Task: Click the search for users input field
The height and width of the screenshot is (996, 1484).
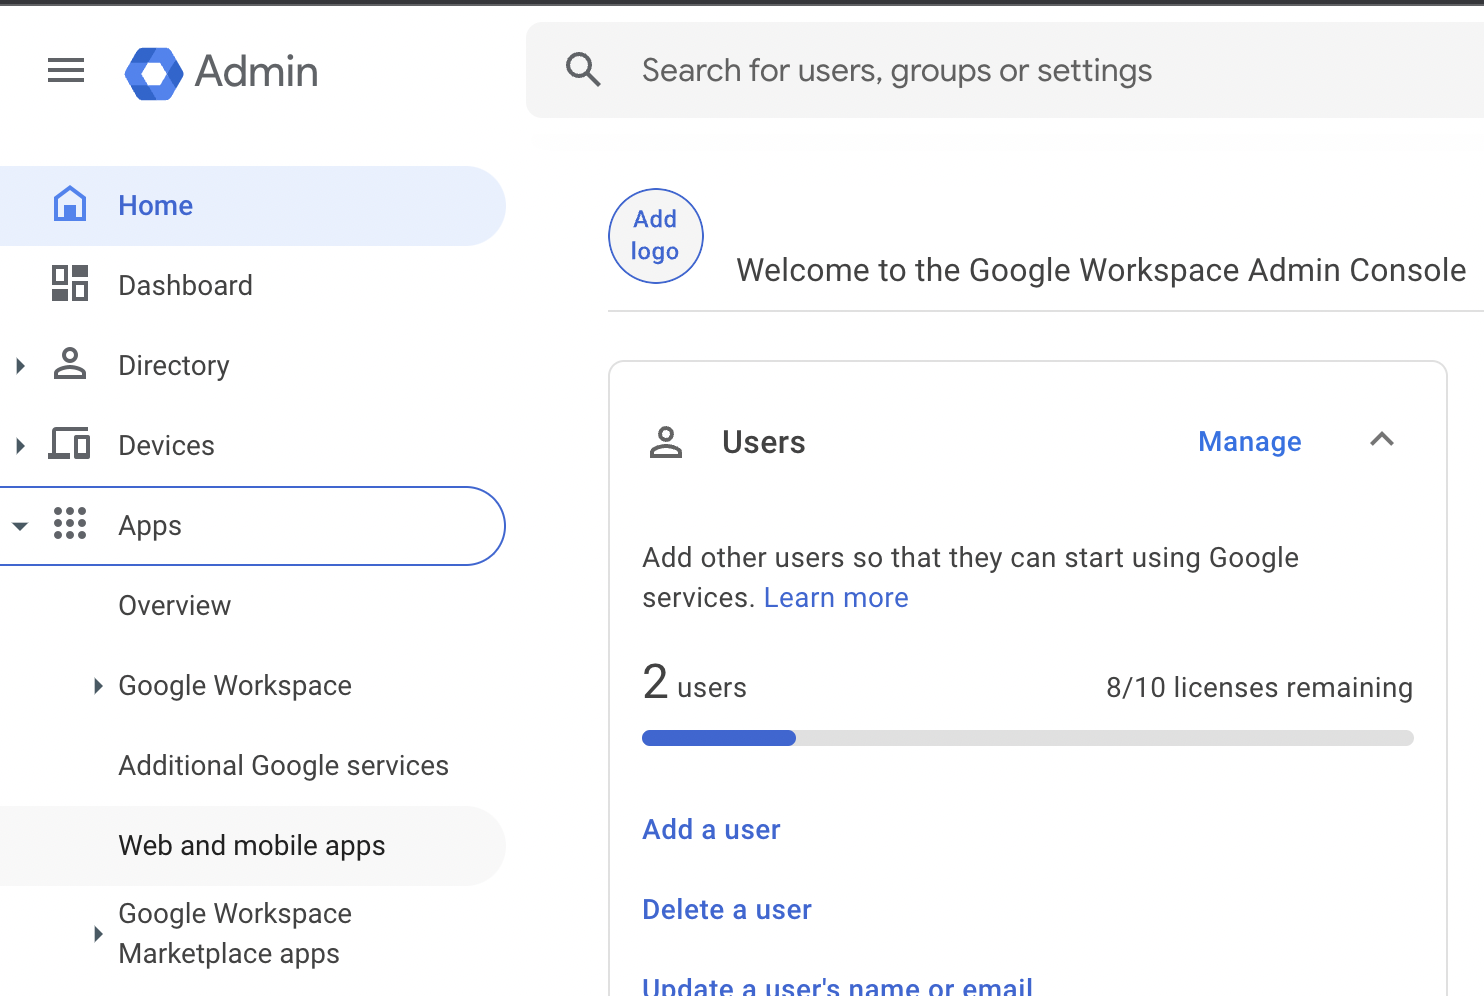Action: (897, 69)
